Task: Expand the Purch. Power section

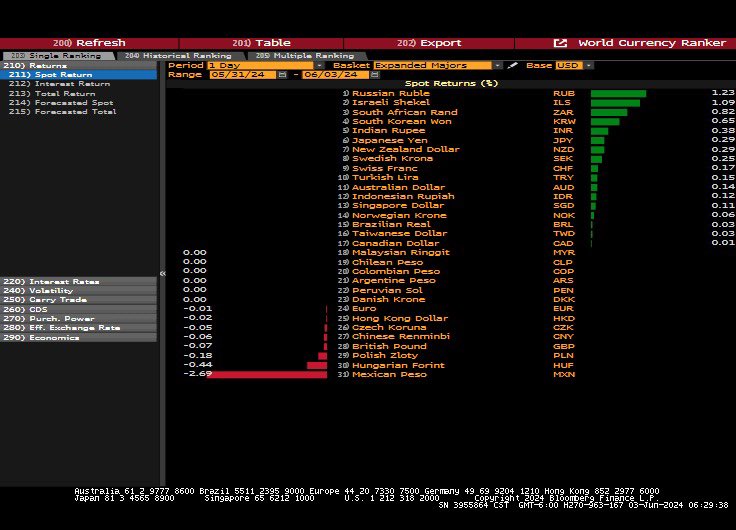Action: point(78,319)
